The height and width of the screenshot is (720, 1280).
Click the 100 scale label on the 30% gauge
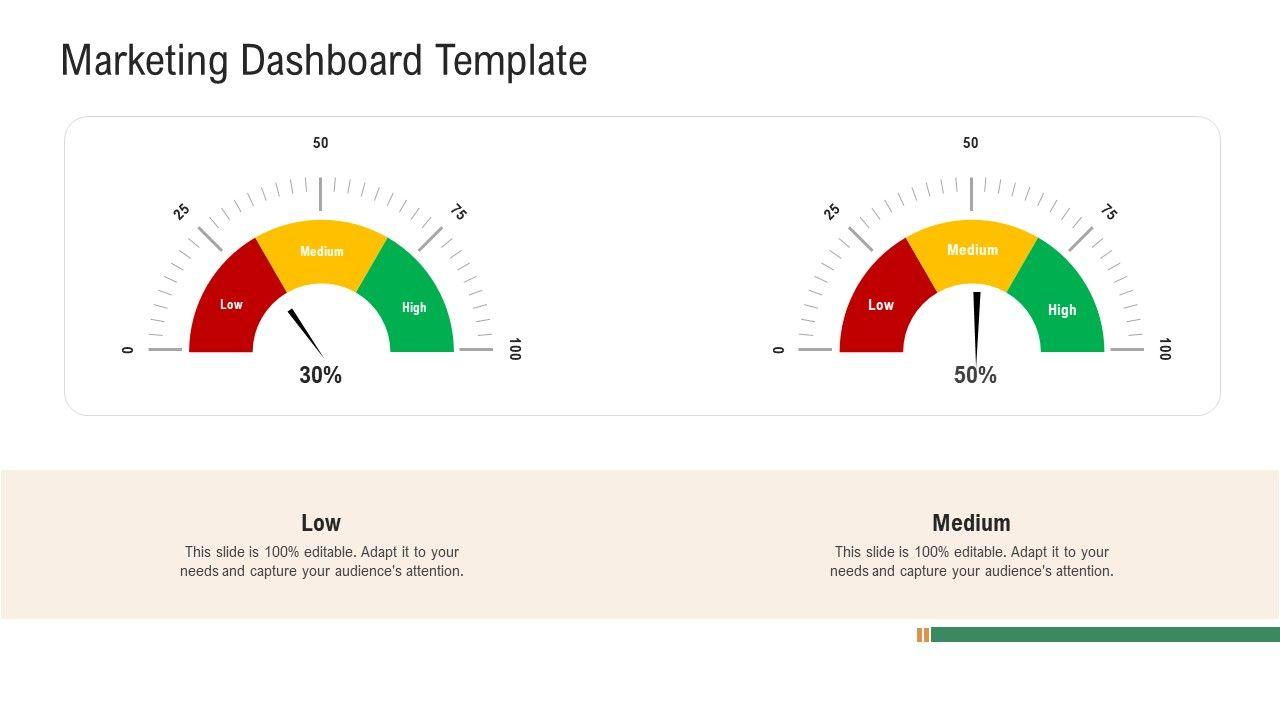[x=514, y=349]
